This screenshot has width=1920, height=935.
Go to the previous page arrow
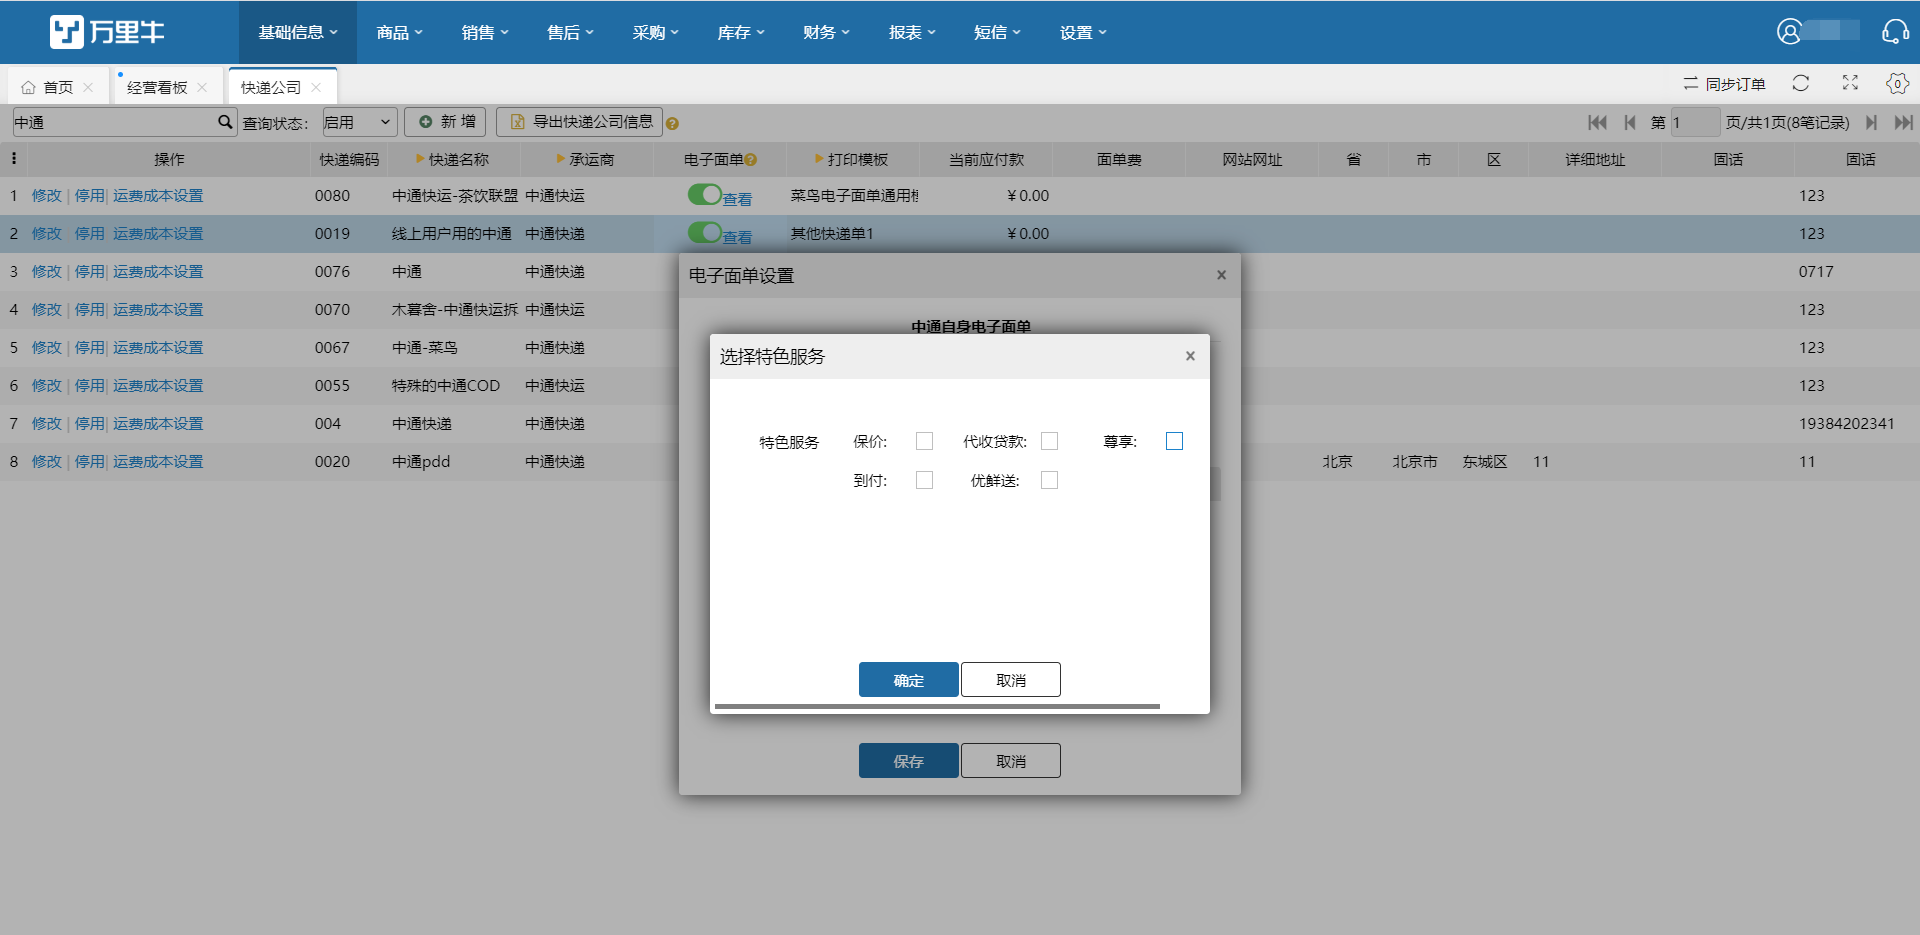1630,122
